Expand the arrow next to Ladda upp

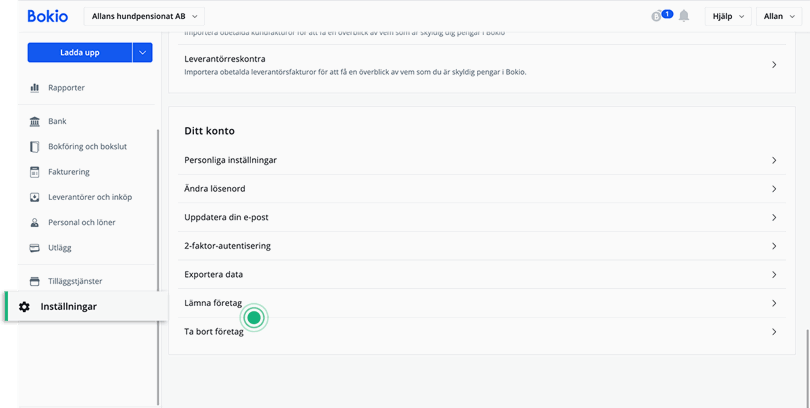[x=142, y=53]
